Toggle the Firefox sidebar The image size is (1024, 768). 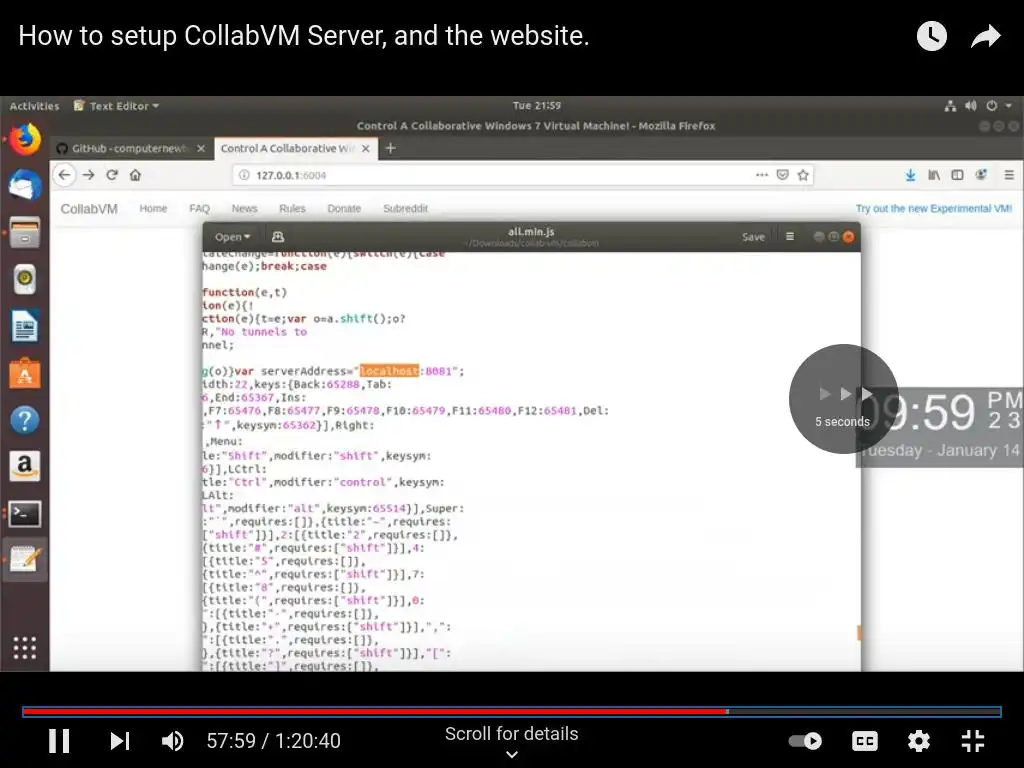[957, 175]
